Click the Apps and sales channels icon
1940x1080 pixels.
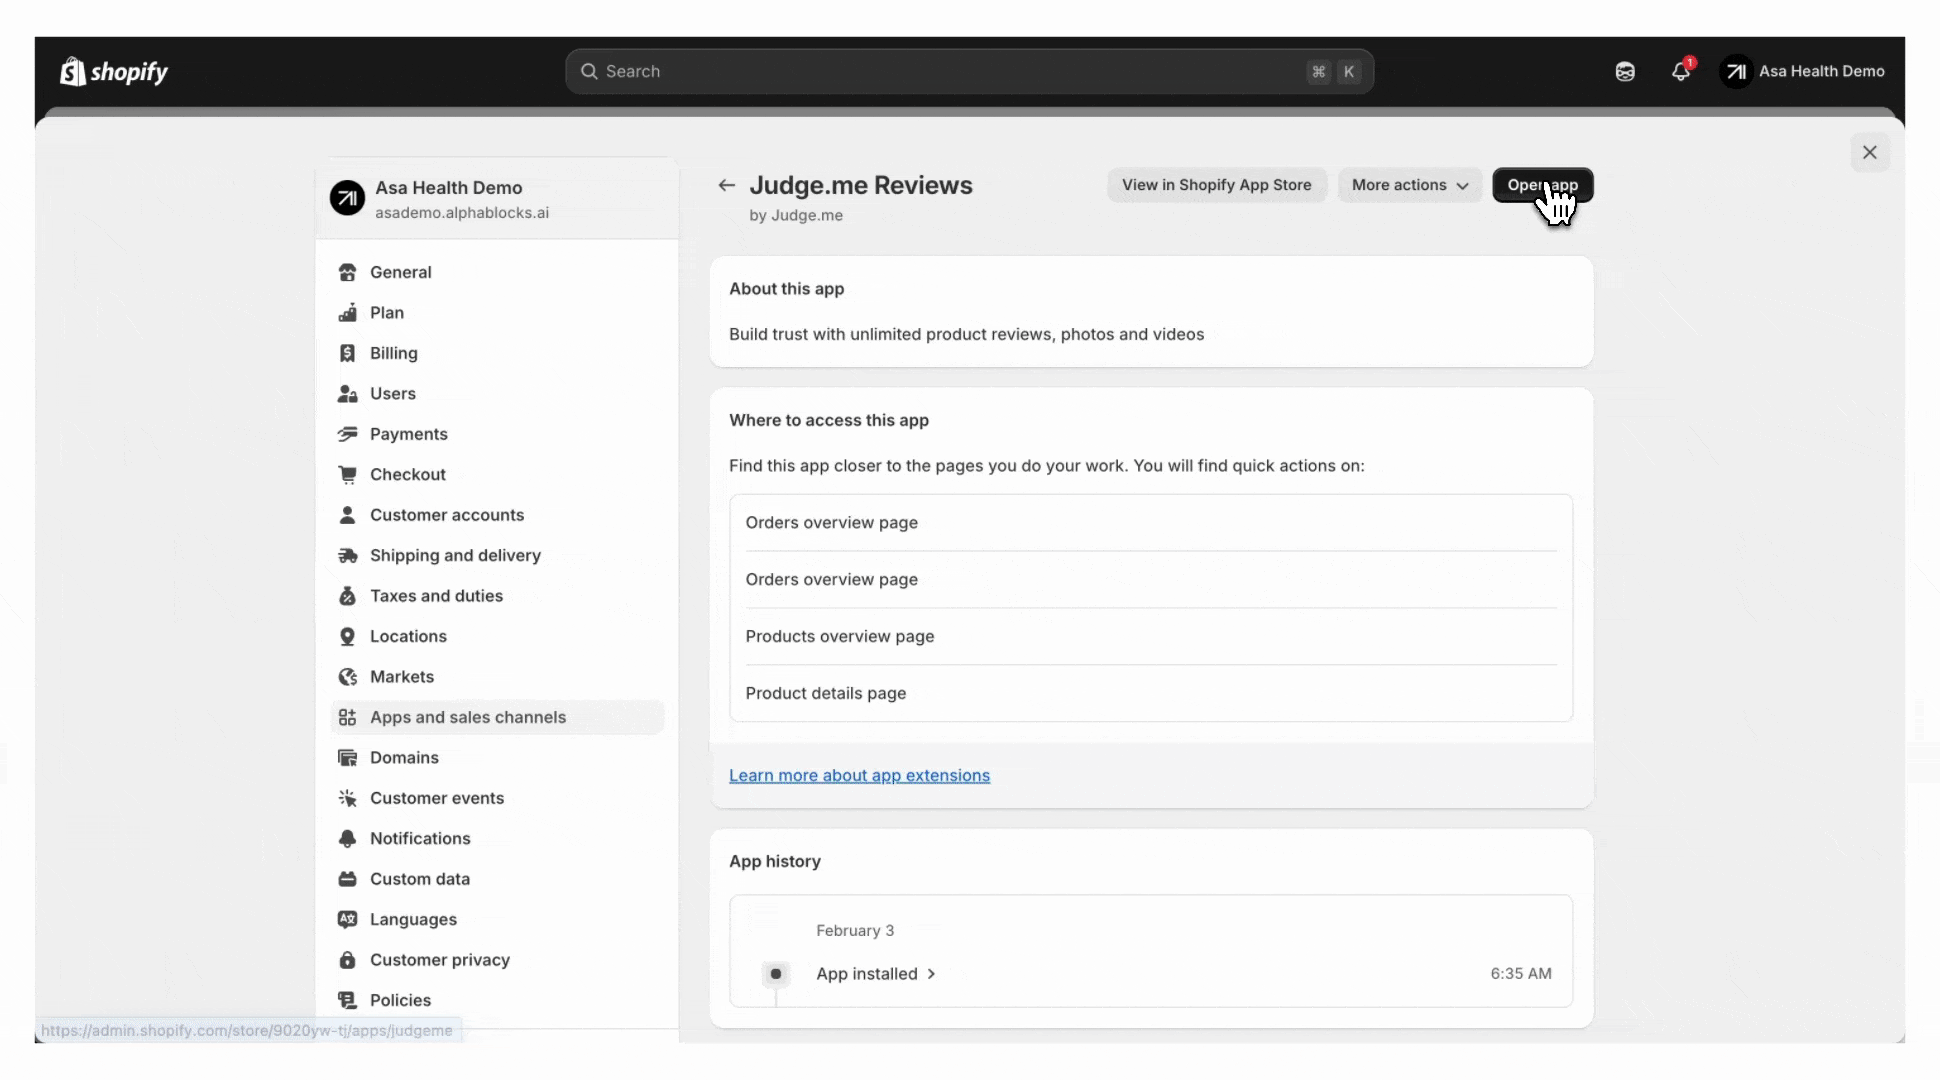[x=347, y=717]
